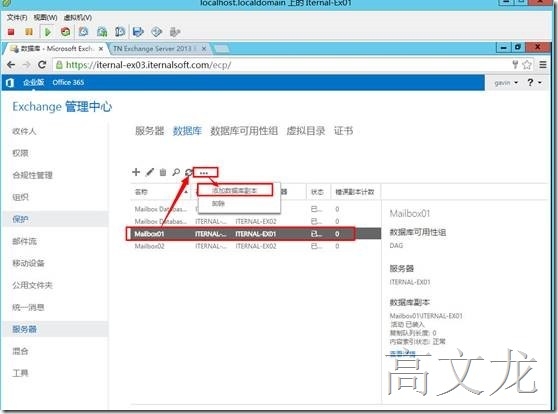The height and width of the screenshot is (414, 558).
Task: Click the CD/DVD drive connect icon
Action: pos(156,32)
